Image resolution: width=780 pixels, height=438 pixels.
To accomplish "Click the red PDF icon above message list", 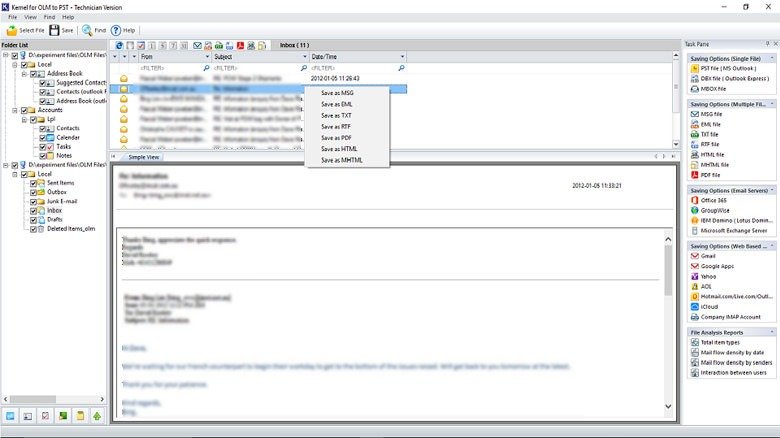I will (x=240, y=45).
